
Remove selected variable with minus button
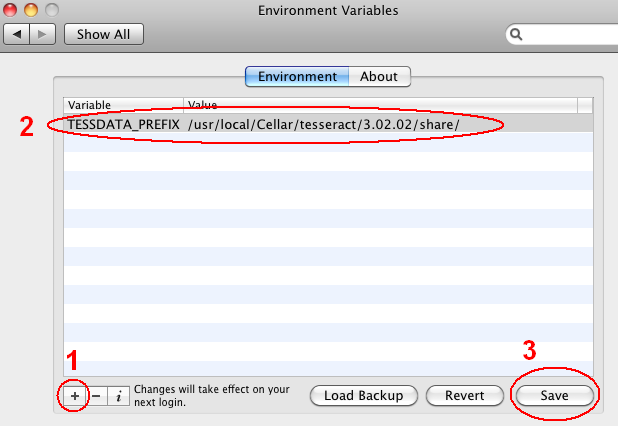[x=97, y=396]
